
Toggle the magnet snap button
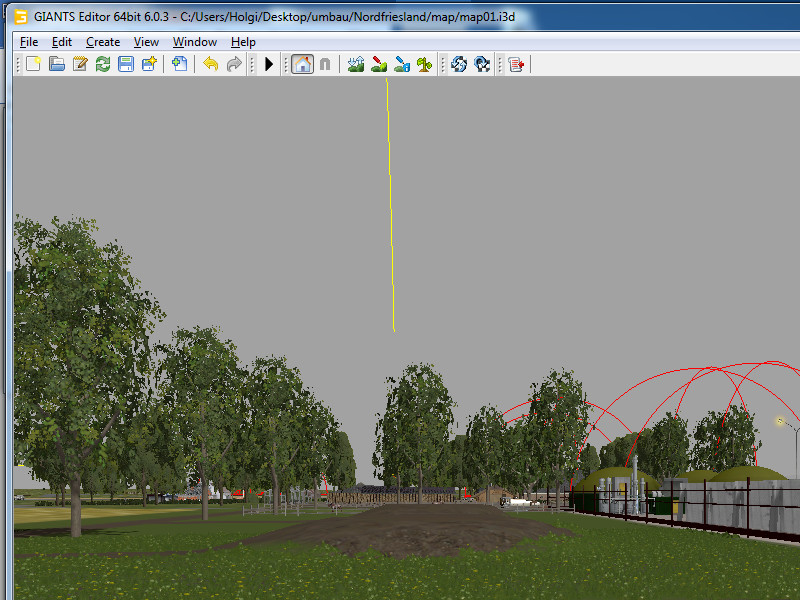tap(325, 64)
